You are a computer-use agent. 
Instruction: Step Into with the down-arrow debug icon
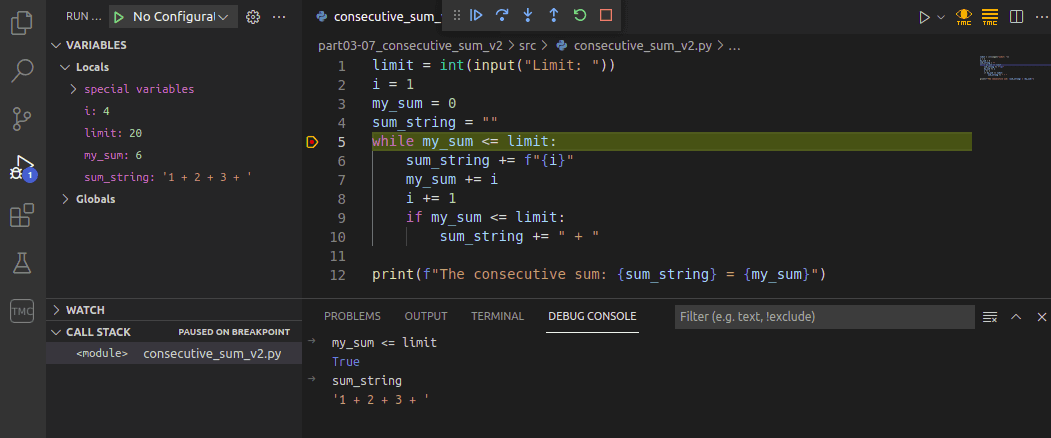coord(528,15)
